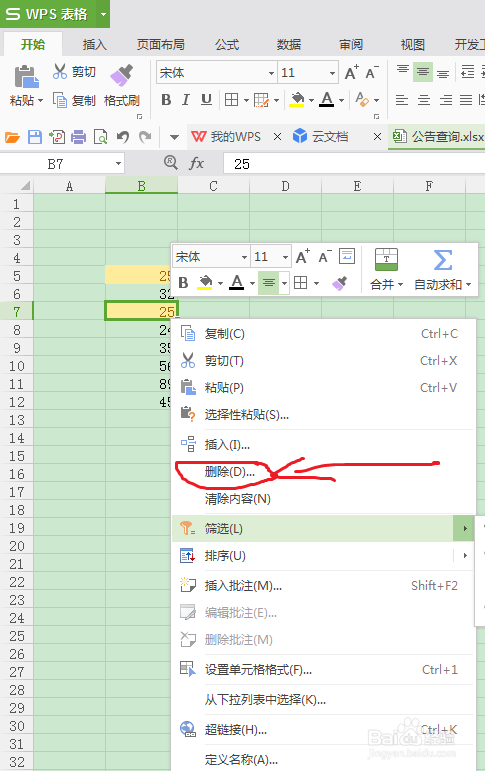Choose 剪切(T) in context menu
Image resolution: width=485 pixels, height=771 pixels.
[x=324, y=361]
